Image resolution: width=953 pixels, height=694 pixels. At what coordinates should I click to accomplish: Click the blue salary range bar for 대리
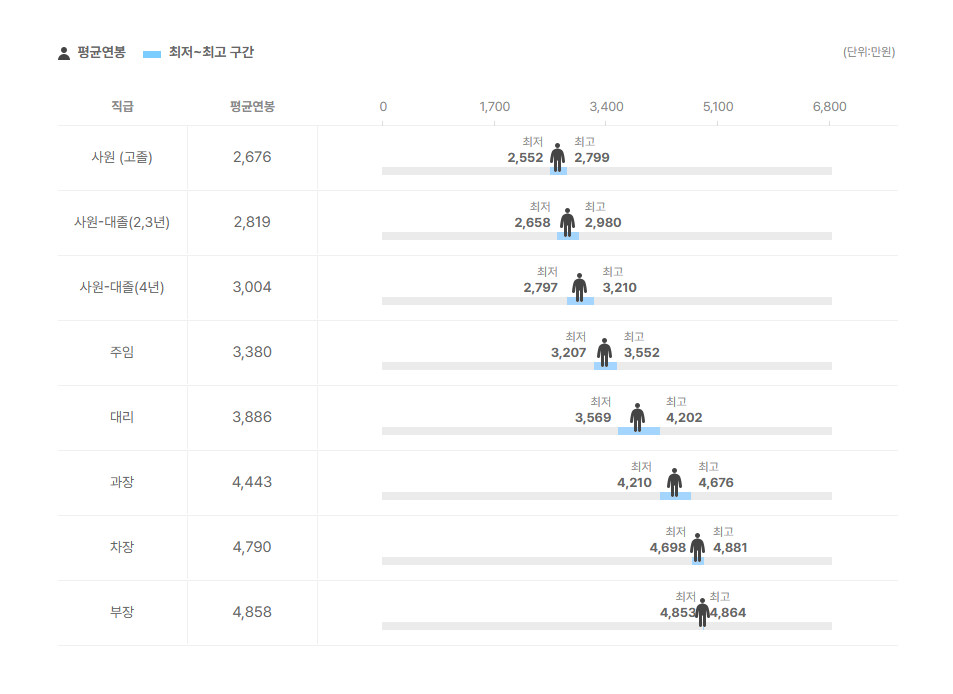638,431
